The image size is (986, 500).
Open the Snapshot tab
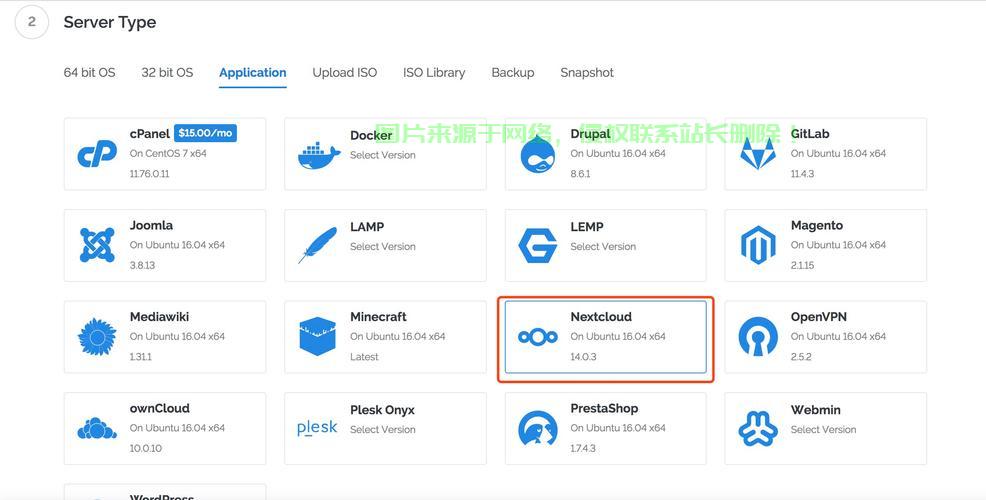click(x=587, y=72)
